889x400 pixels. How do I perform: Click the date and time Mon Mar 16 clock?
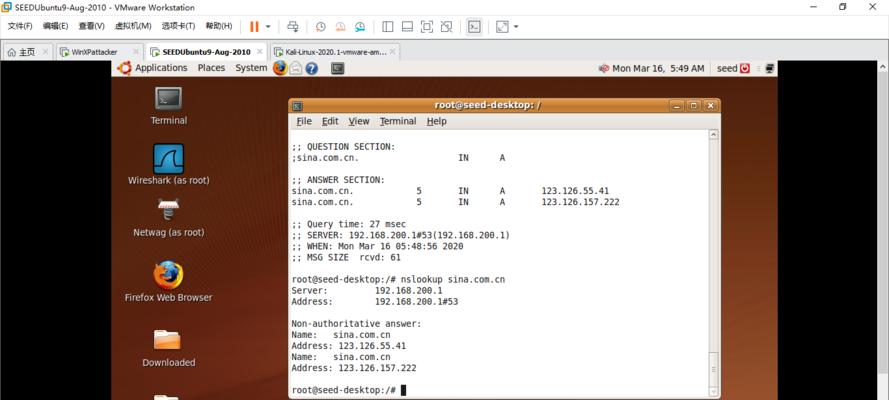point(658,69)
